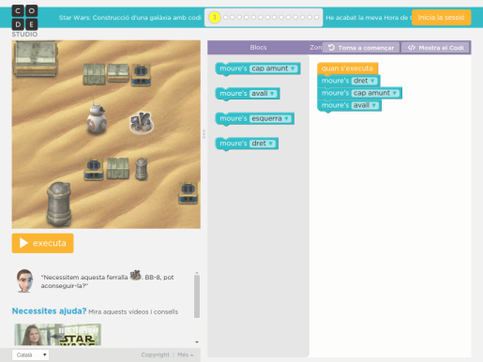Click the Blocs toolbox header
This screenshot has width=483, height=362.
(x=258, y=47)
